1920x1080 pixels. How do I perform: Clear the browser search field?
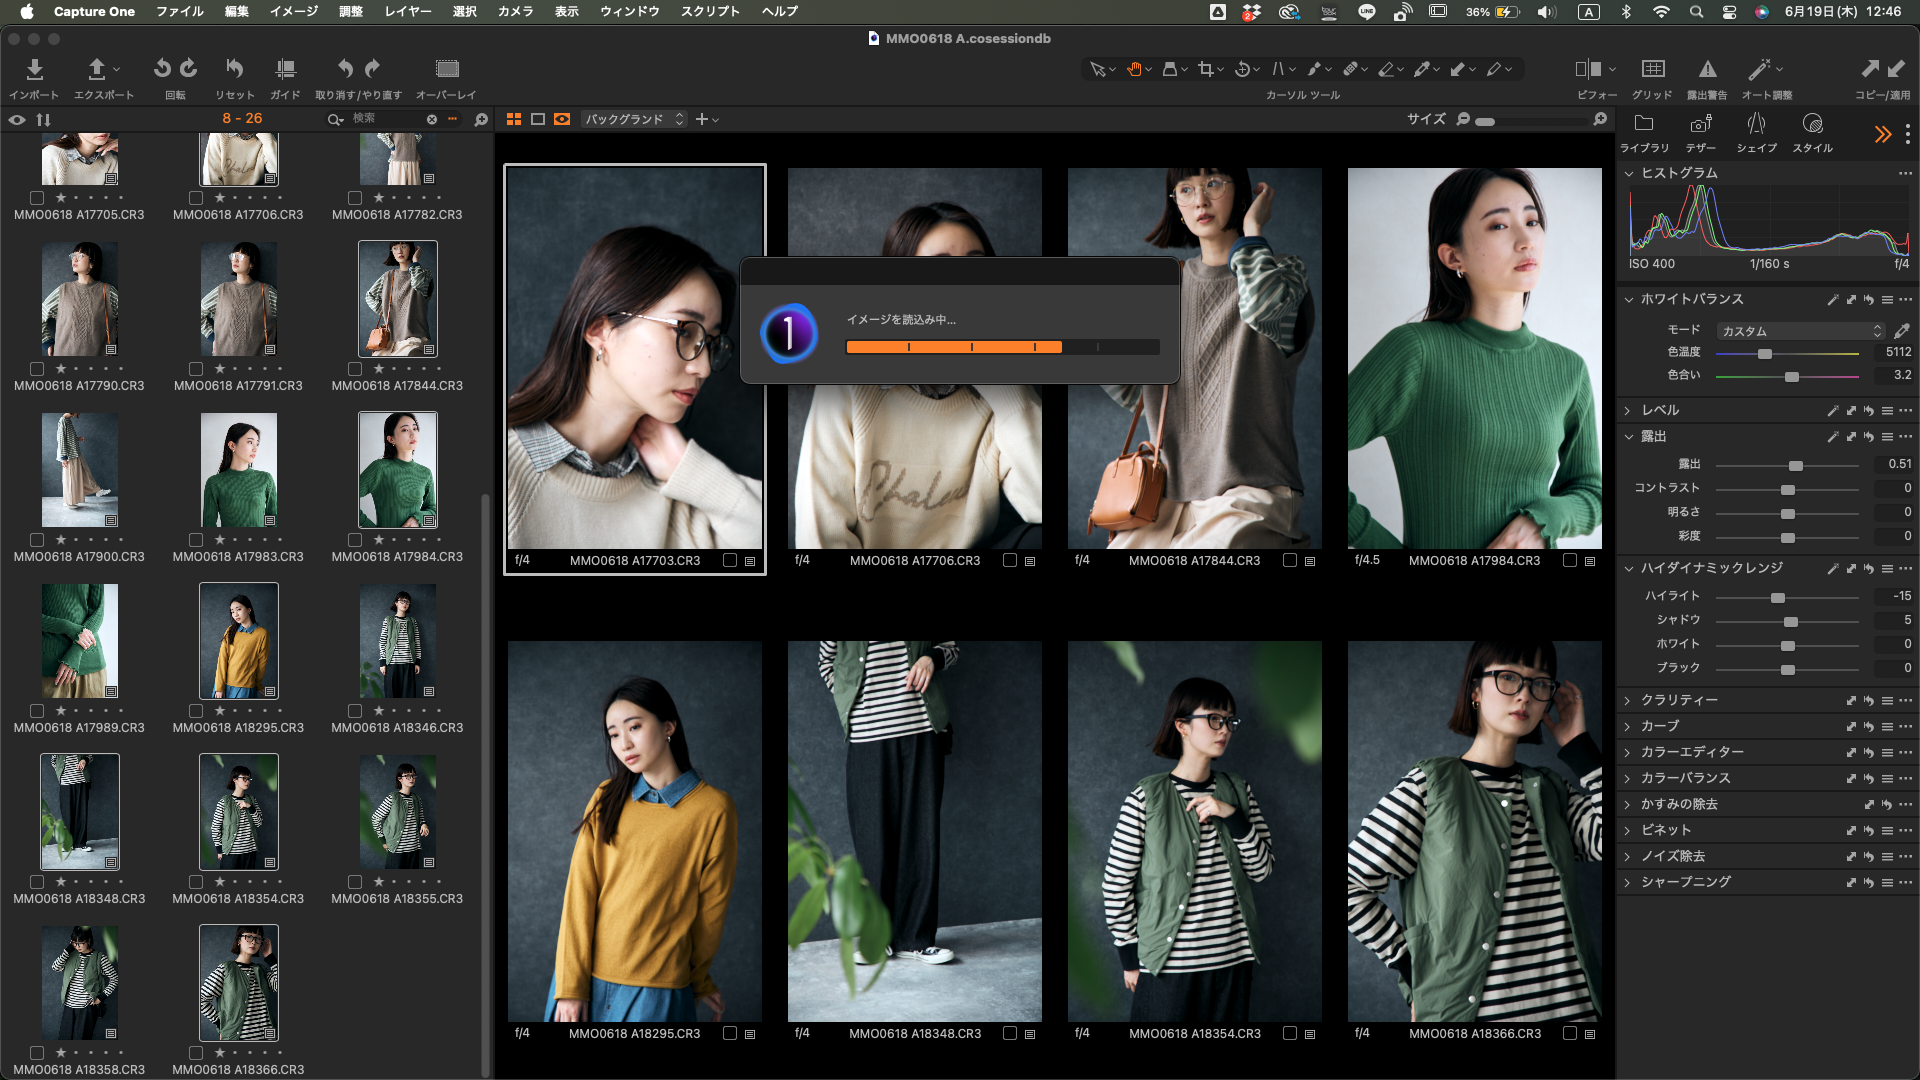[x=432, y=119]
